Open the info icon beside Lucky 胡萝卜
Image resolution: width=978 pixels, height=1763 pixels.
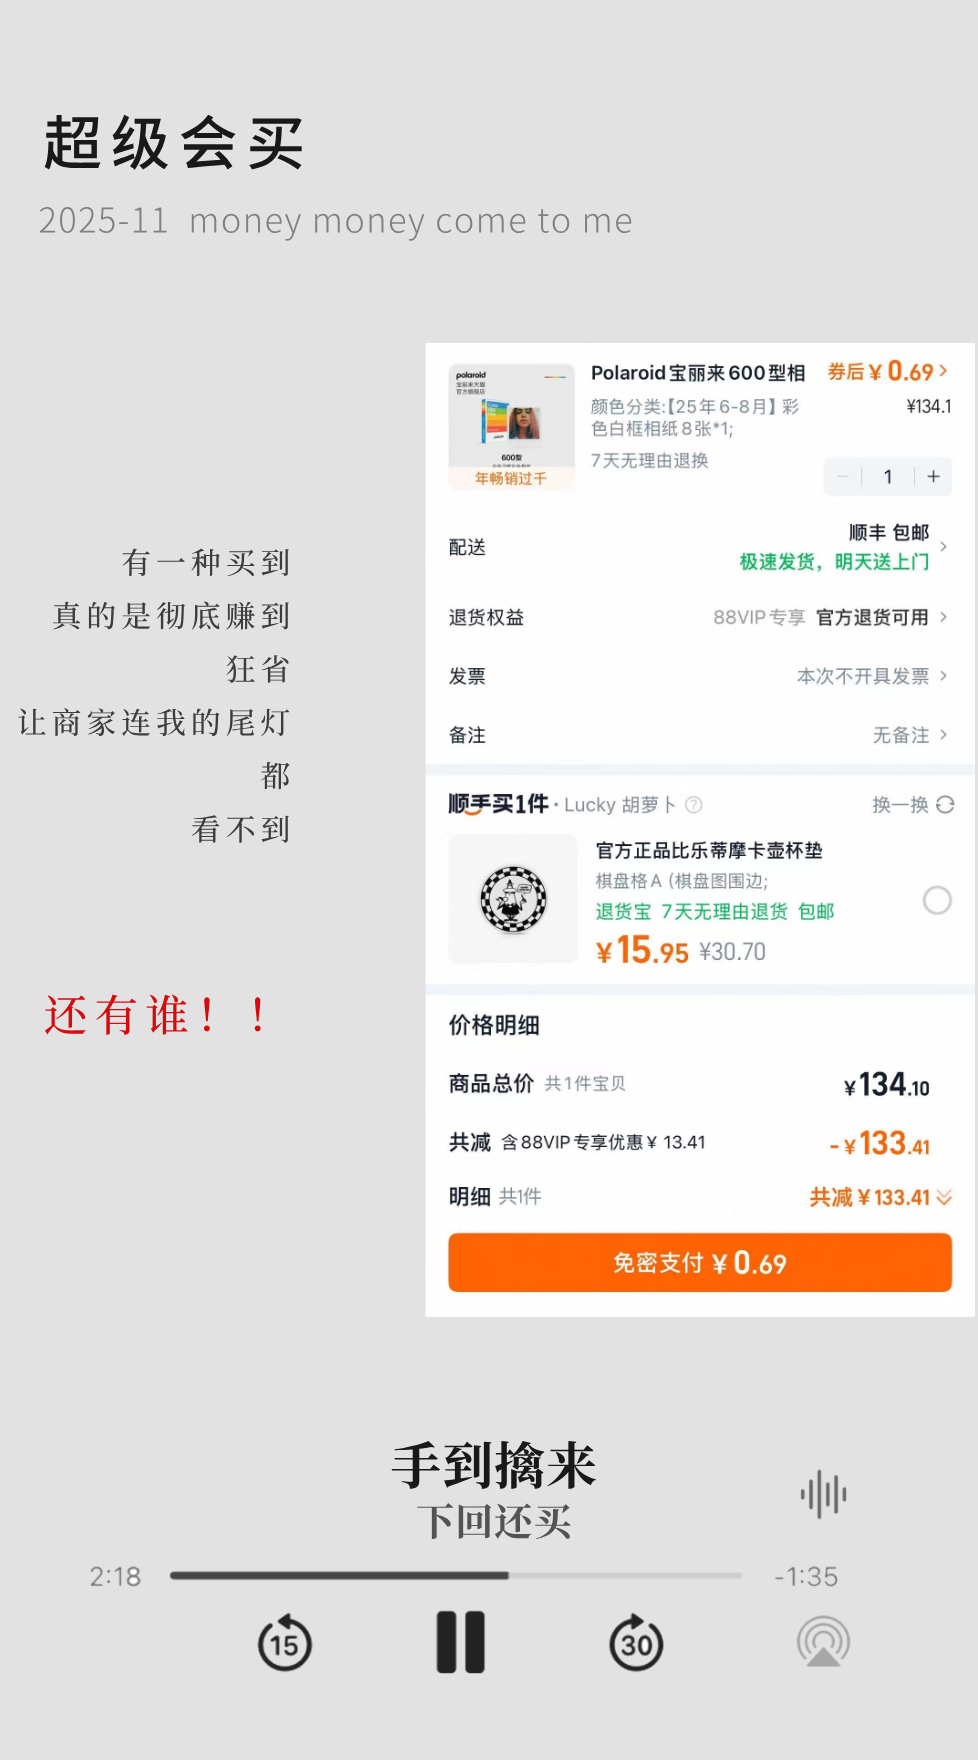pyautogui.click(x=694, y=805)
